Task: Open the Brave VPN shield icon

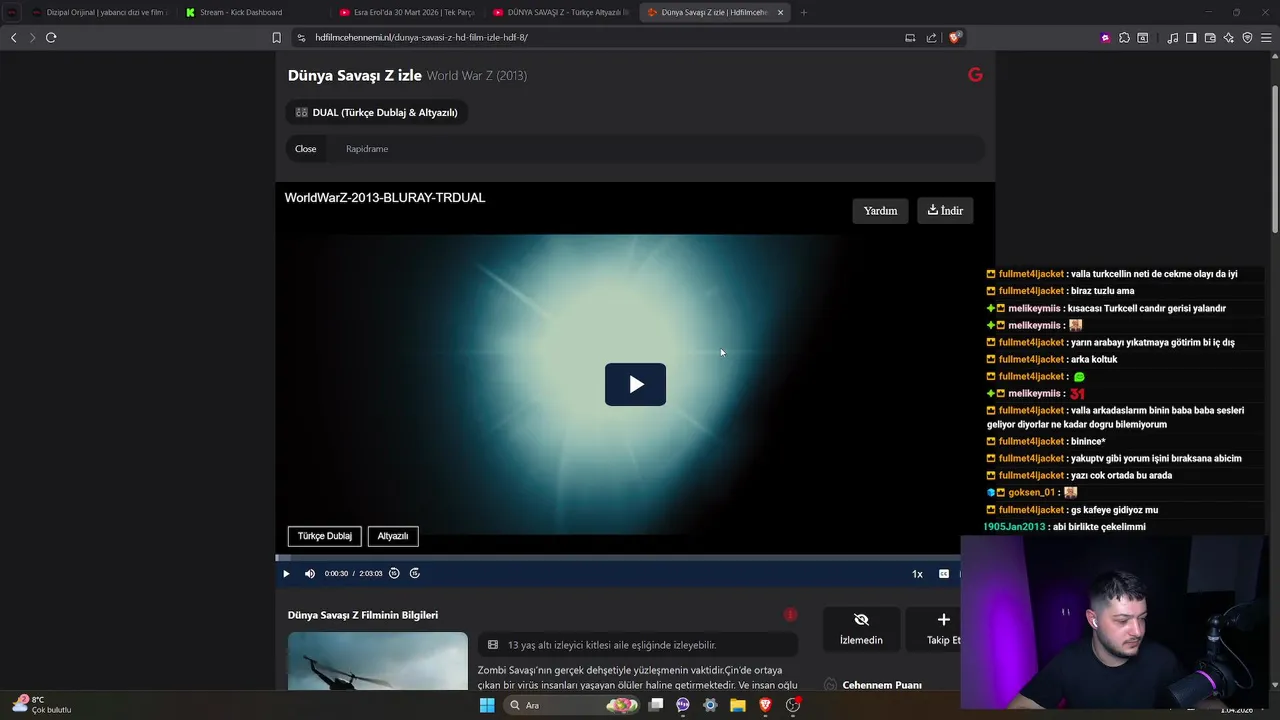Action: [x=1247, y=38]
